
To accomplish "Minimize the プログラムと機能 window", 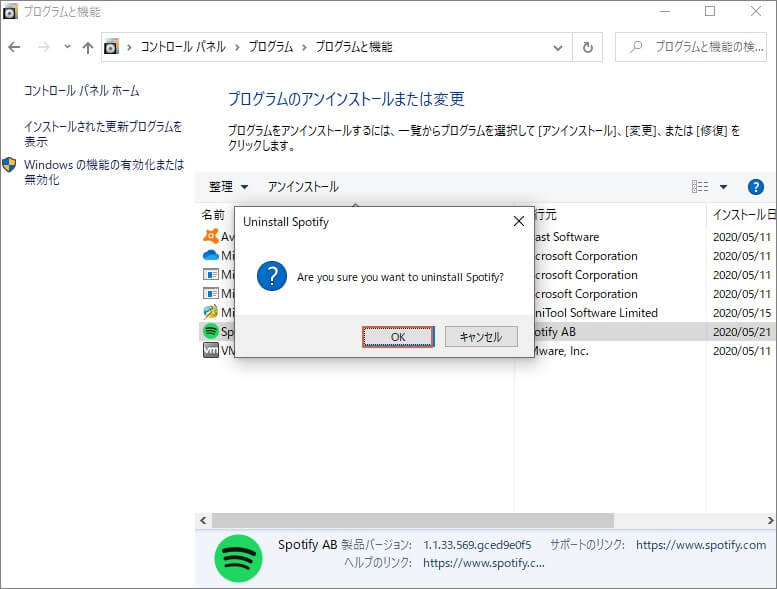I will [665, 11].
